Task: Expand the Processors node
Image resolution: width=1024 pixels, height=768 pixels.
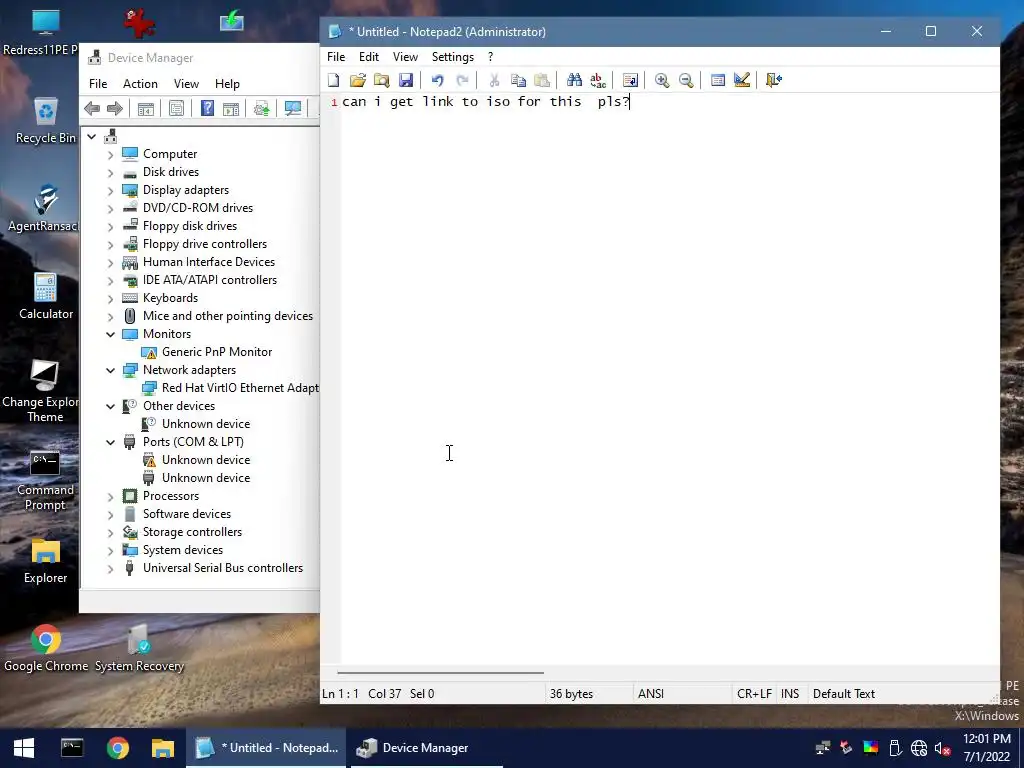Action: tap(110, 497)
